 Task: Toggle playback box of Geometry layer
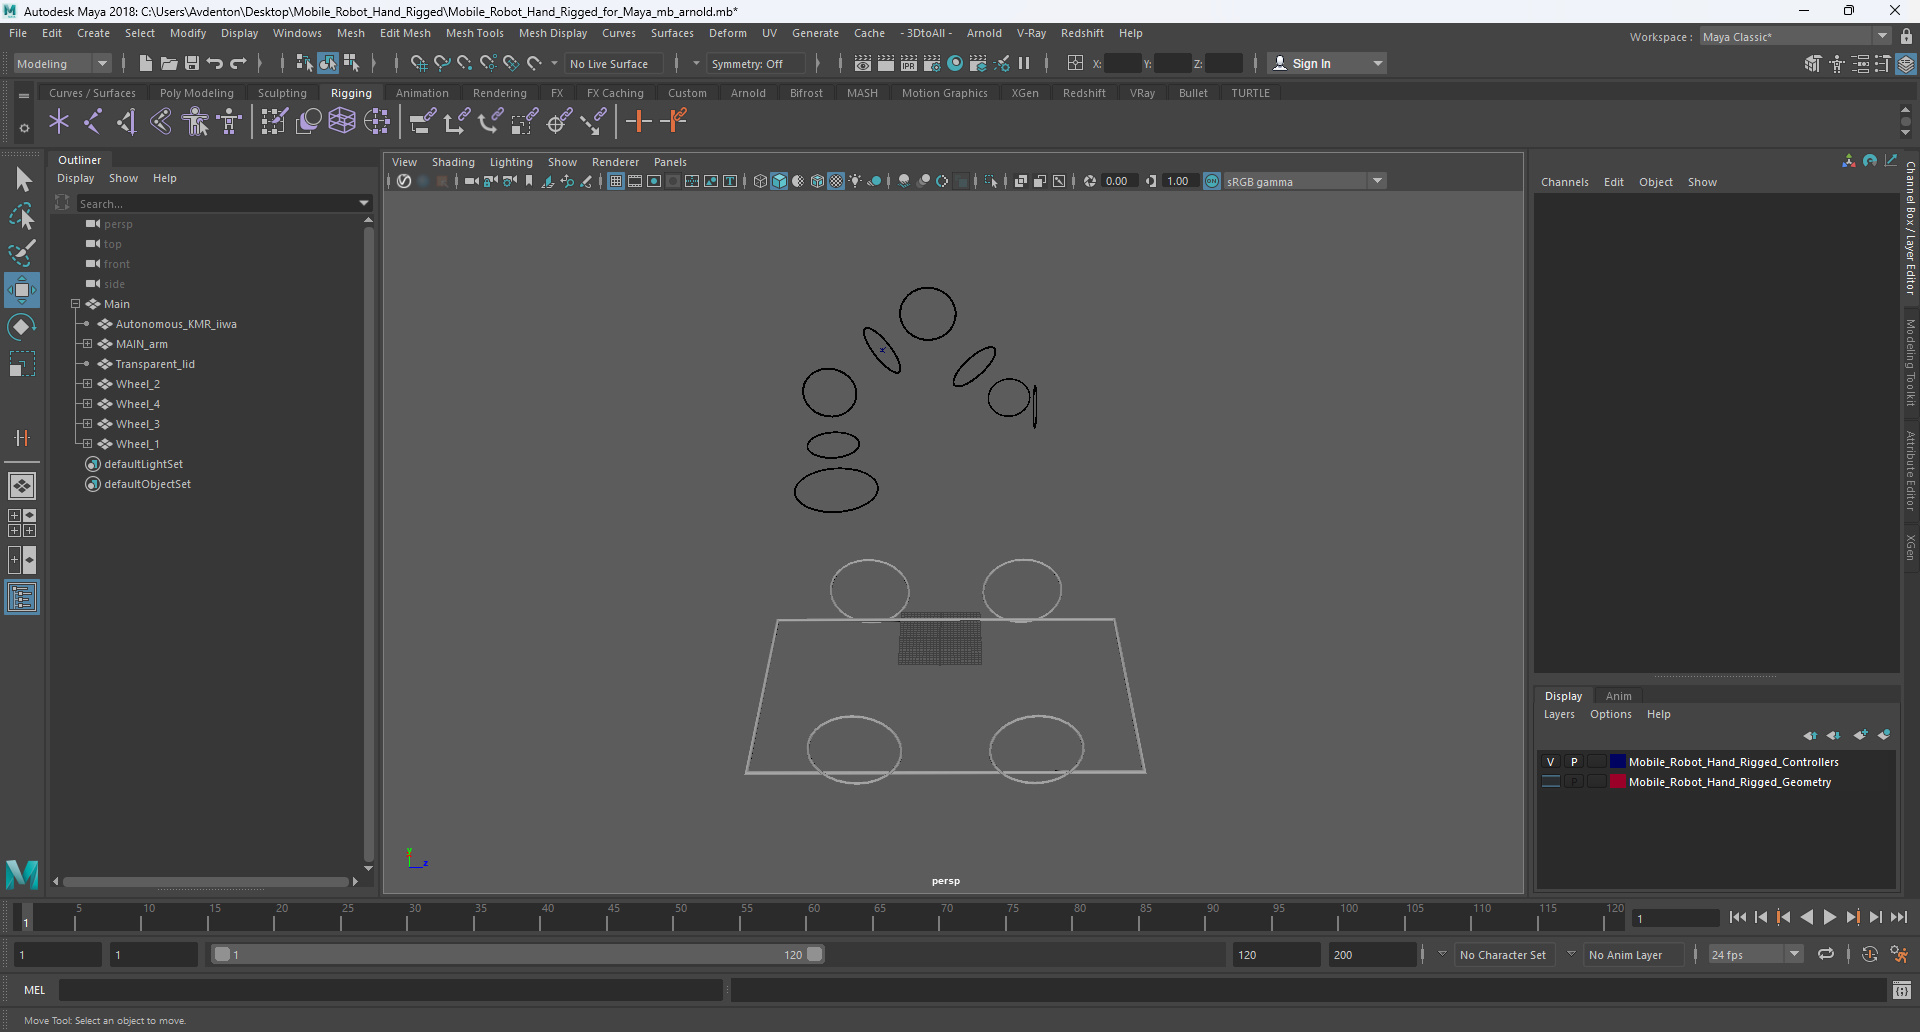click(1574, 782)
